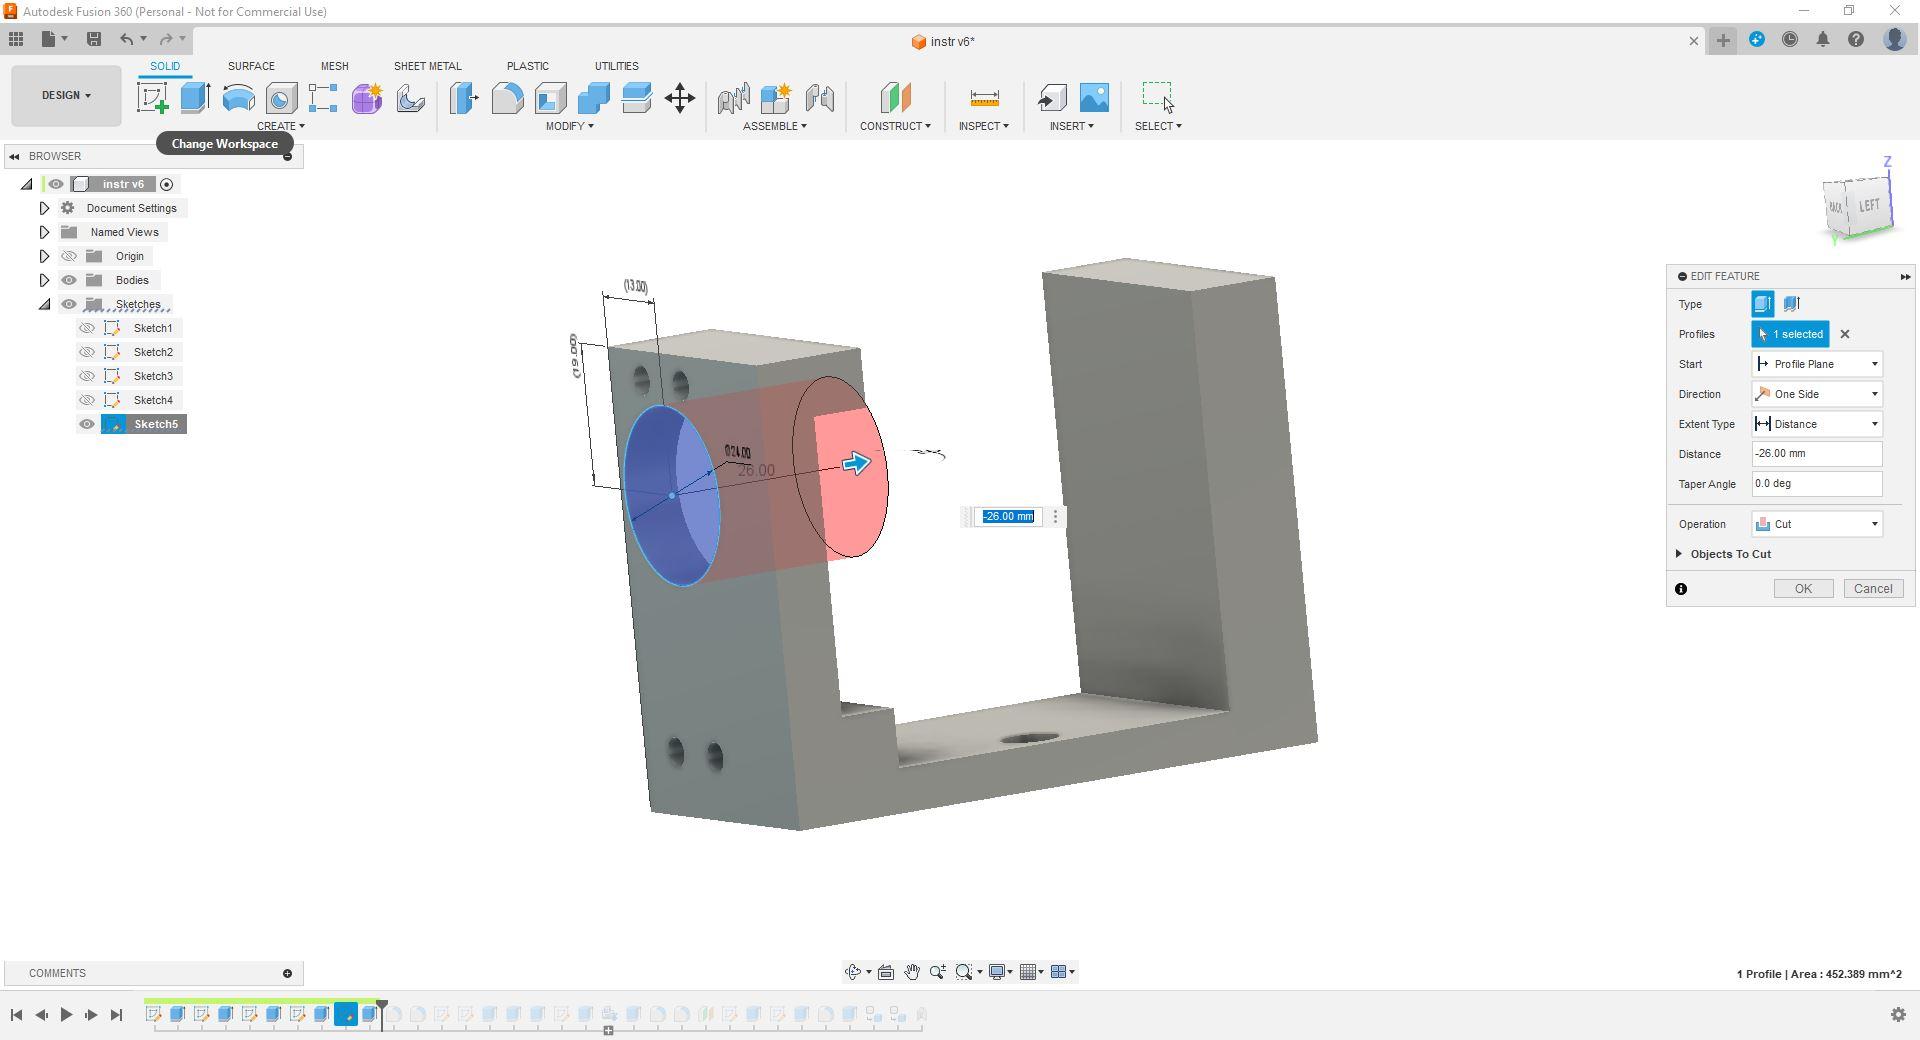Open the Modify menu
Viewport: 1920px width, 1040px height.
[x=569, y=126]
